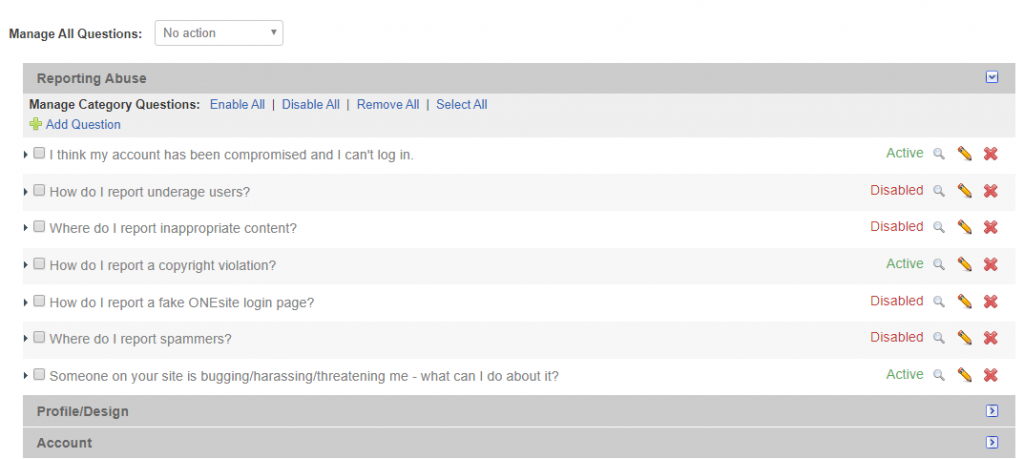Open the Manage All Questions dropdown

[x=219, y=33]
